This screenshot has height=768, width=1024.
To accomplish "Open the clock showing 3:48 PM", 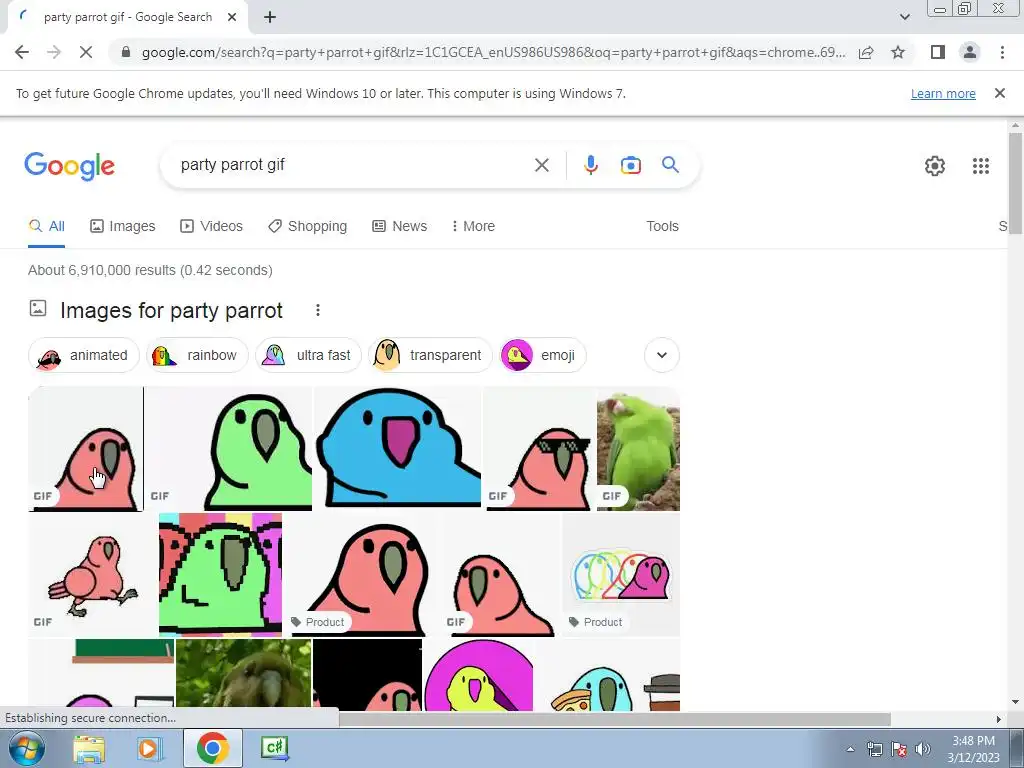I will [973, 749].
